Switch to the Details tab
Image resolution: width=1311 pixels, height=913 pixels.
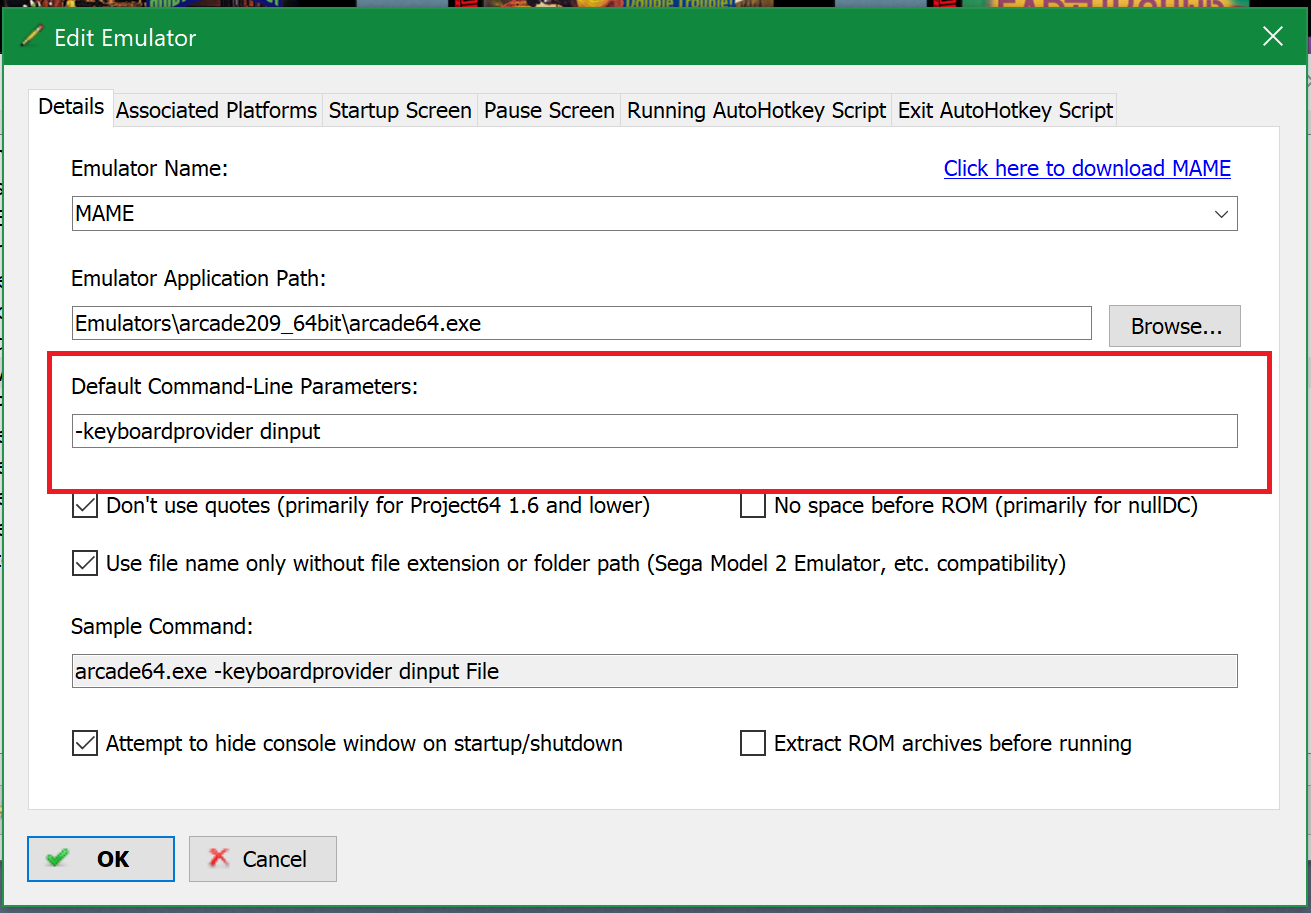pyautogui.click(x=71, y=108)
